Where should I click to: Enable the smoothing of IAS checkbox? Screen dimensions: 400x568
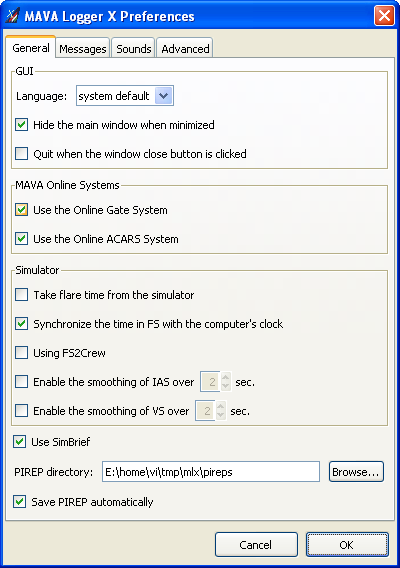click(x=21, y=382)
